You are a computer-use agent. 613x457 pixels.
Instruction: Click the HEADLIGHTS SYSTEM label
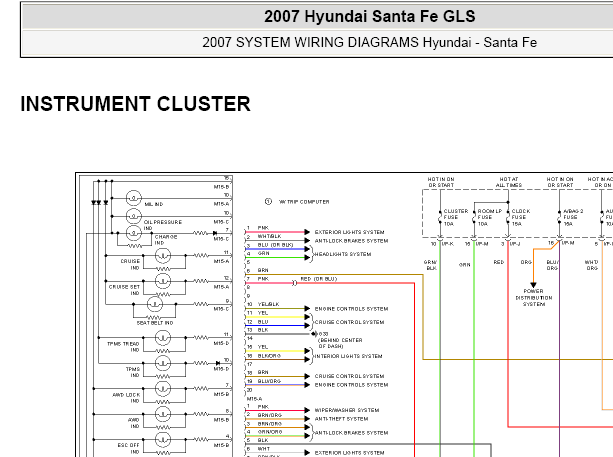[343, 254]
